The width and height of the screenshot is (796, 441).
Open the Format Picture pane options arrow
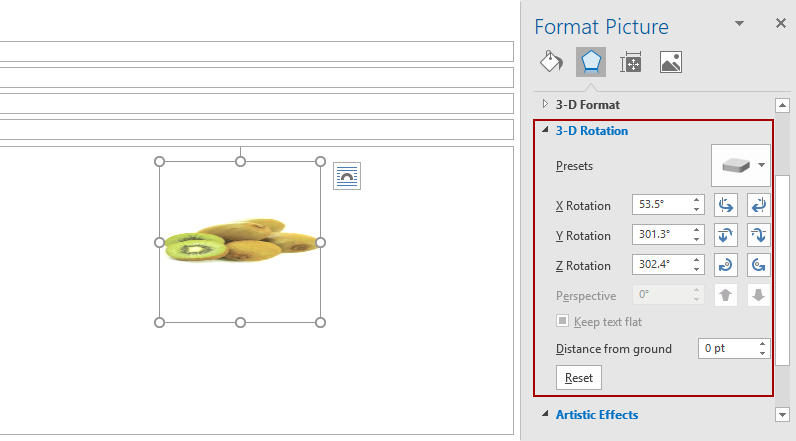[x=740, y=23]
